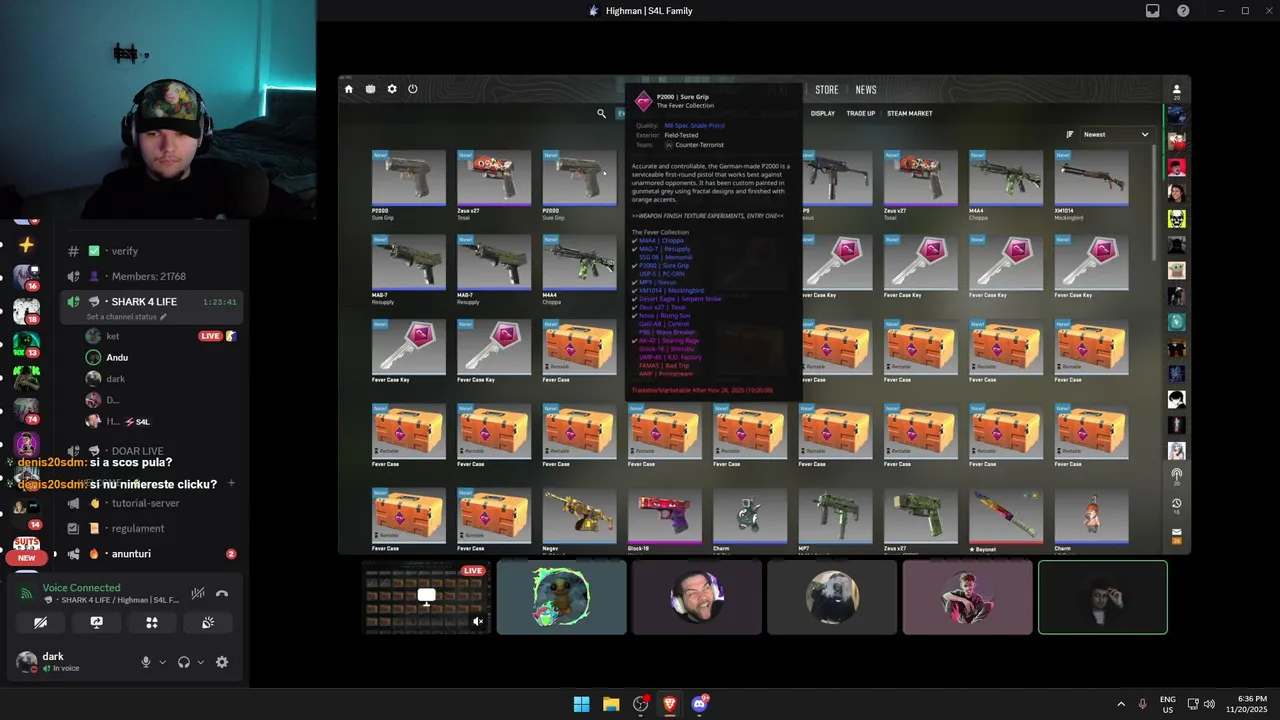Open the Discord activities launcher
This screenshot has width=1280, height=720.
point(152,622)
